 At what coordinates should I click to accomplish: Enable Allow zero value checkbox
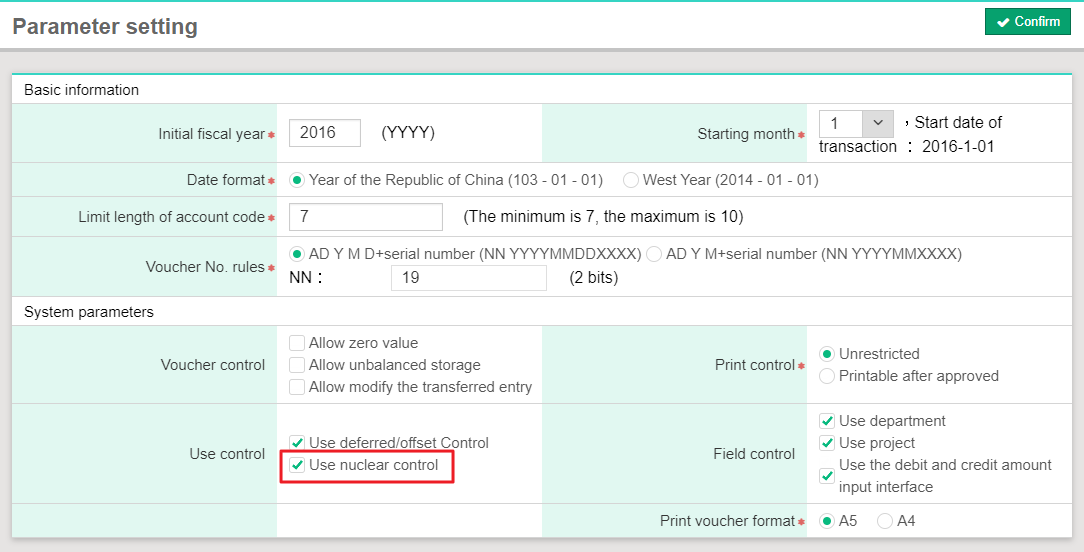tap(297, 343)
